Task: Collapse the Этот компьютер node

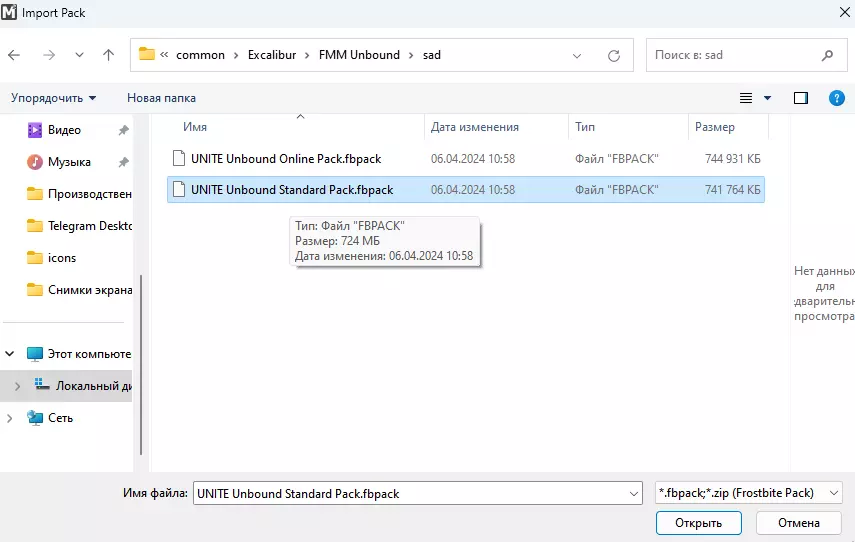Action: pos(10,354)
